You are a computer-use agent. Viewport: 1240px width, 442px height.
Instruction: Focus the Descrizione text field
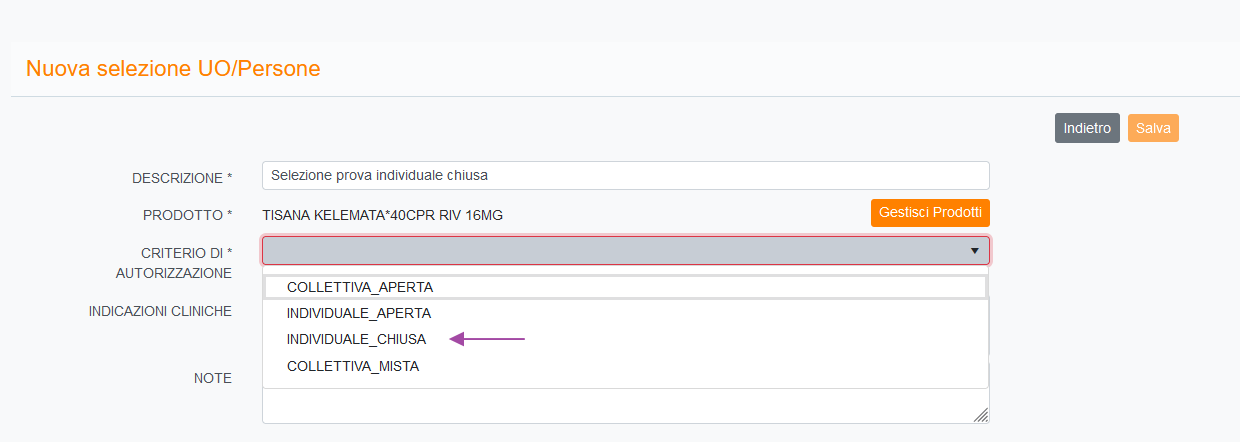click(x=625, y=176)
